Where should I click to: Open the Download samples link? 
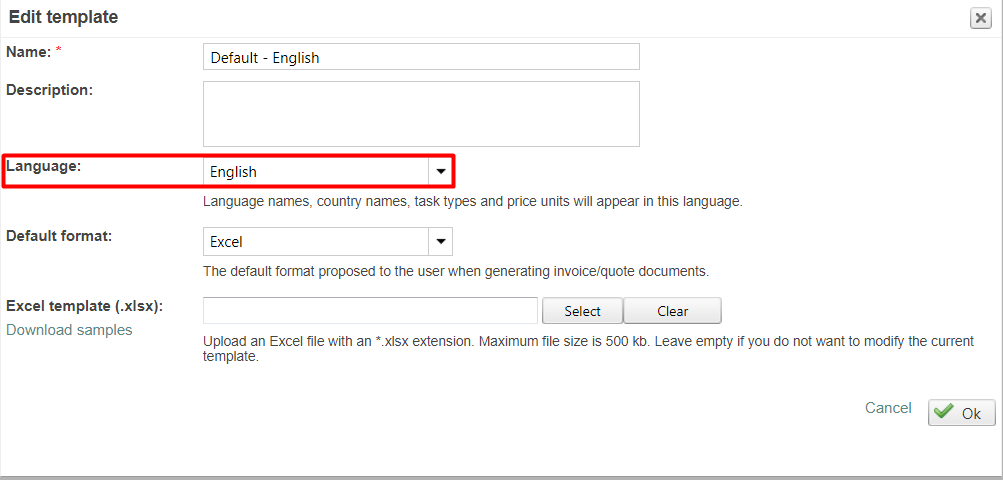69,330
